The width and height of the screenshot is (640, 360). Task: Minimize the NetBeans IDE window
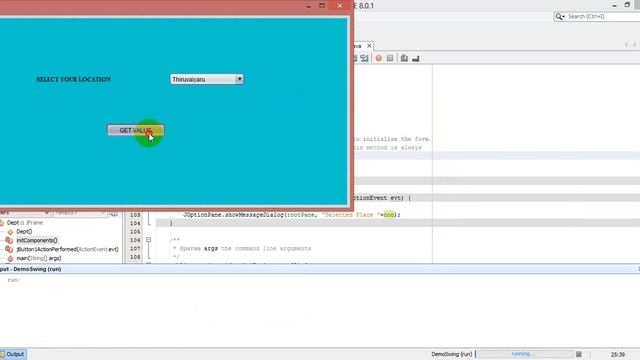614,5
